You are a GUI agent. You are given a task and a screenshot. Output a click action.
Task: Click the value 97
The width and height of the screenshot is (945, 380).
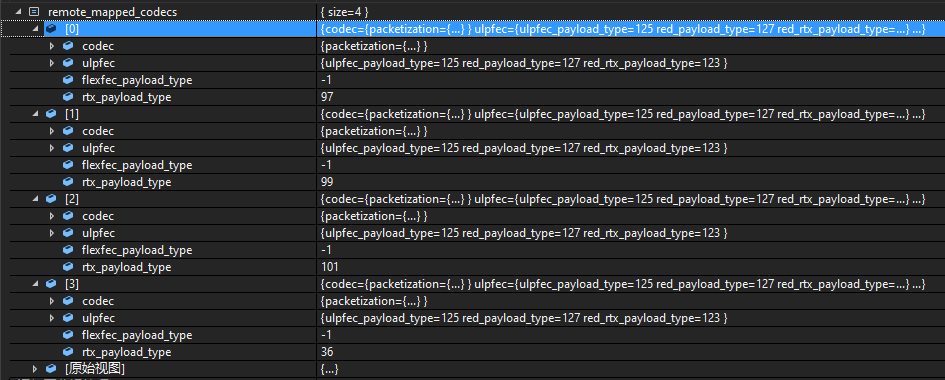tap(327, 97)
